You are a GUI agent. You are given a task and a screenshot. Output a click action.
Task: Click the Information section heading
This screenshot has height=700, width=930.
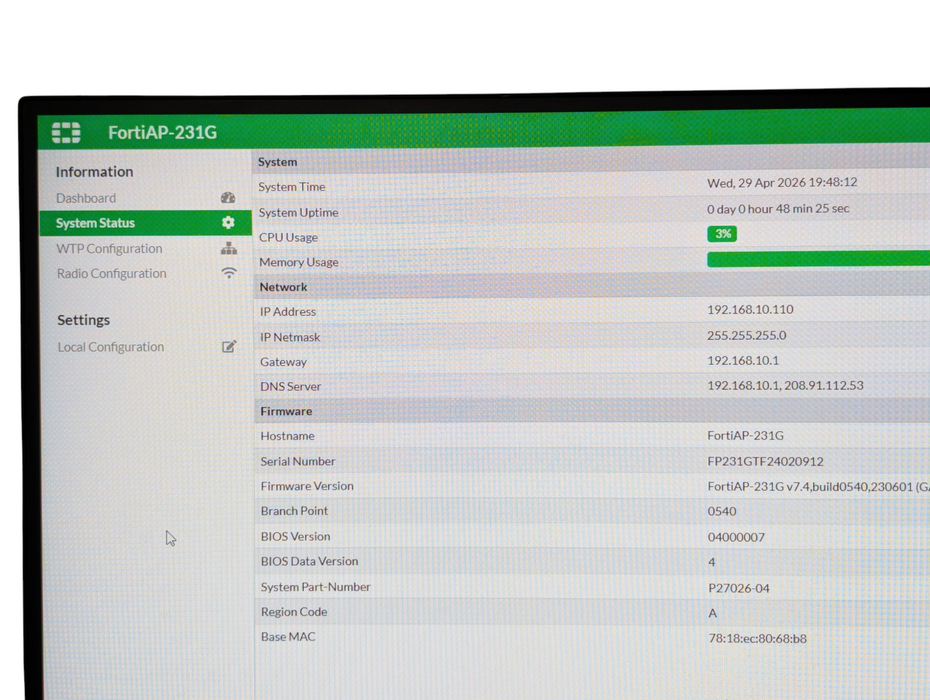coord(94,172)
